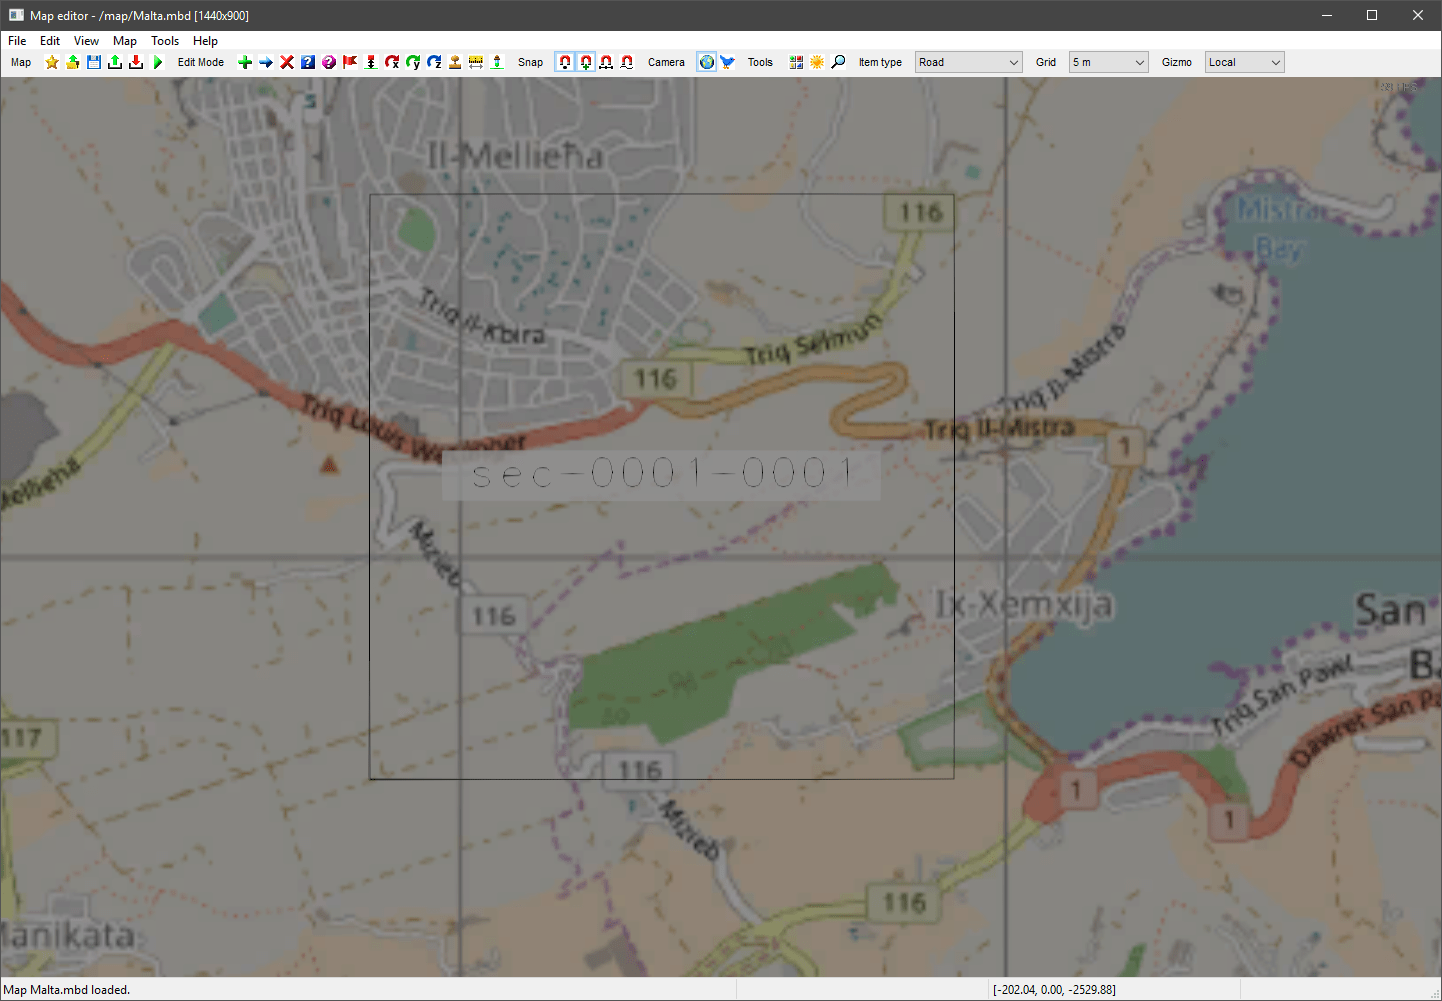
Task: Open the item Properties tool with question mark
Action: click(308, 62)
